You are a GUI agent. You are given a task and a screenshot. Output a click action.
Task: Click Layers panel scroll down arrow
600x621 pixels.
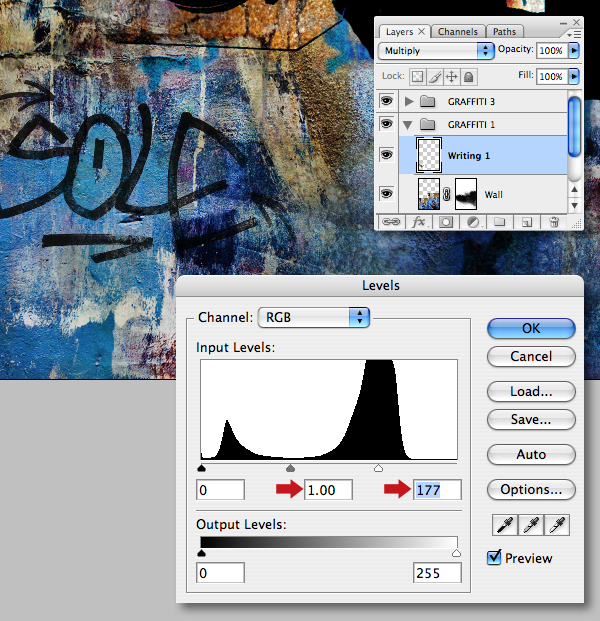tap(574, 205)
